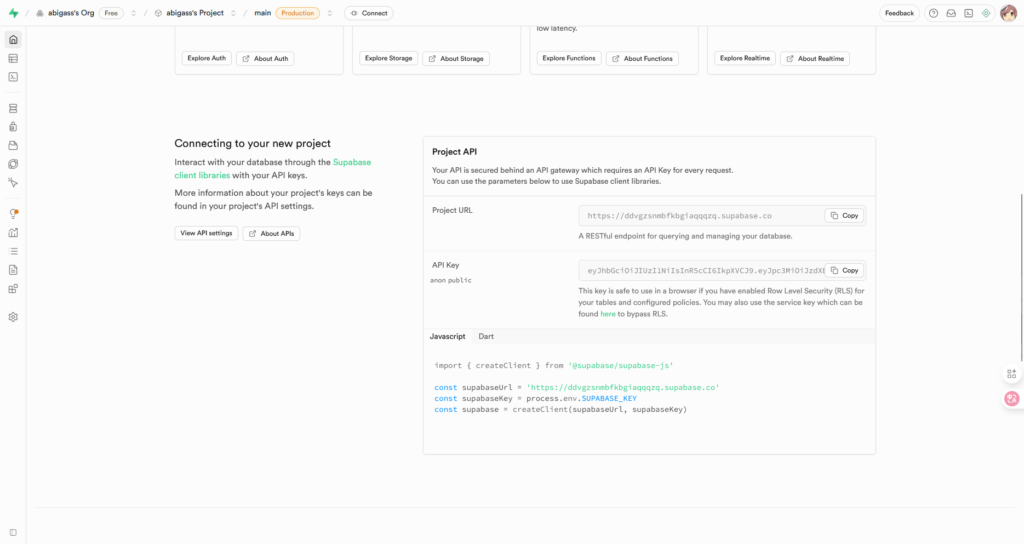This screenshot has width=1024, height=544.
Task: Switch to the Dart code tab
Action: pos(486,336)
